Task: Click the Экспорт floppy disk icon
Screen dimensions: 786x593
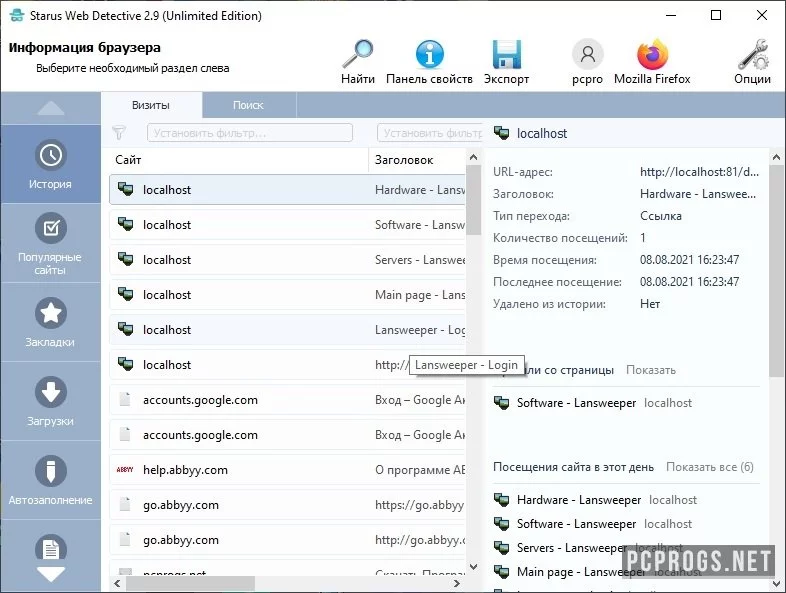Action: 506,54
